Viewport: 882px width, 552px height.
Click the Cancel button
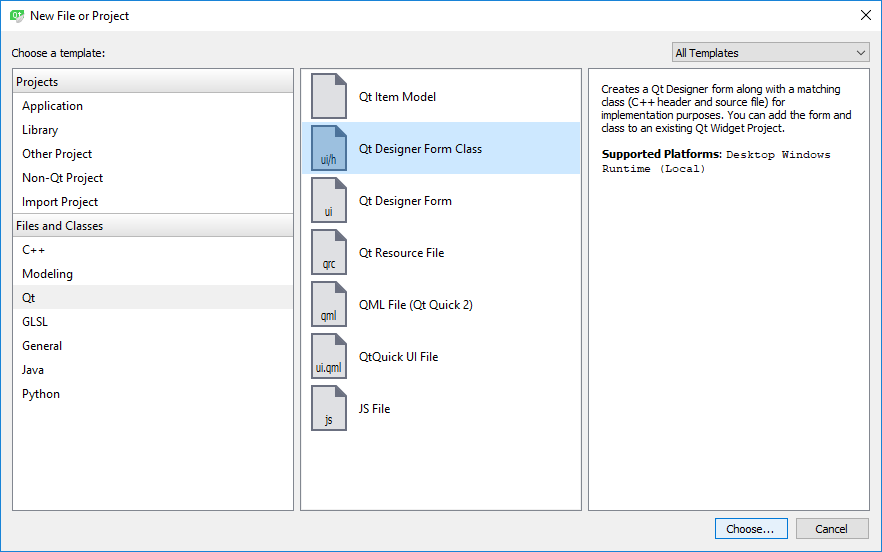831,529
